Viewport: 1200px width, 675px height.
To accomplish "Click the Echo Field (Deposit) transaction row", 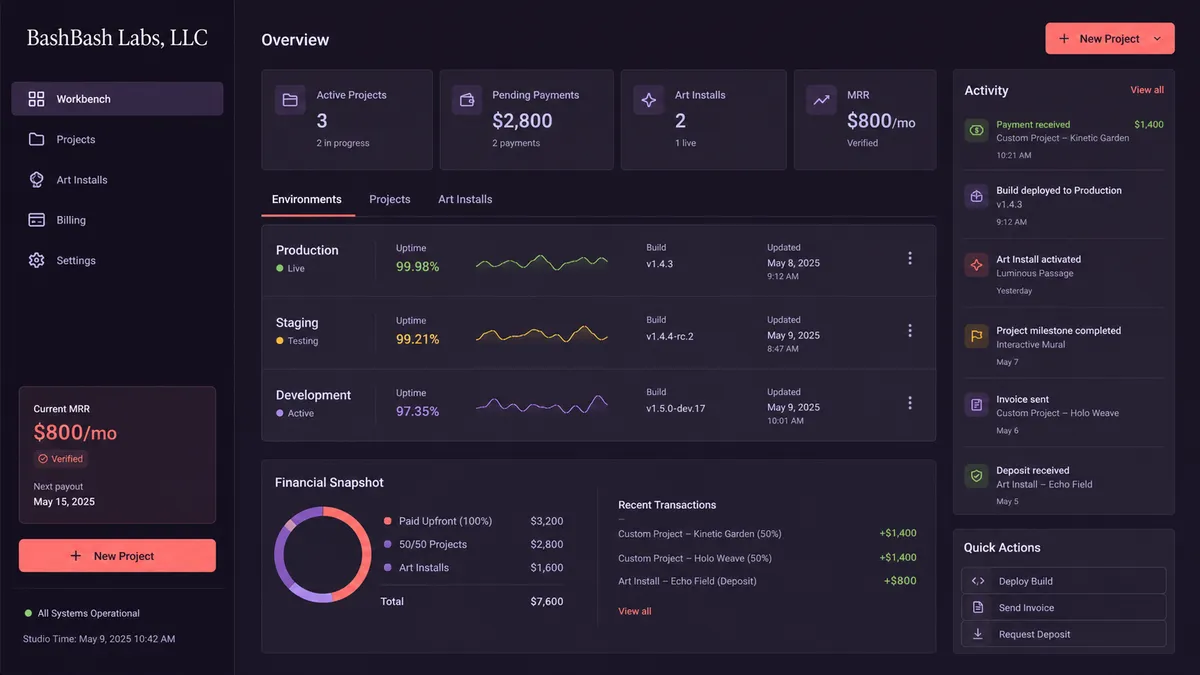I will 767,581.
